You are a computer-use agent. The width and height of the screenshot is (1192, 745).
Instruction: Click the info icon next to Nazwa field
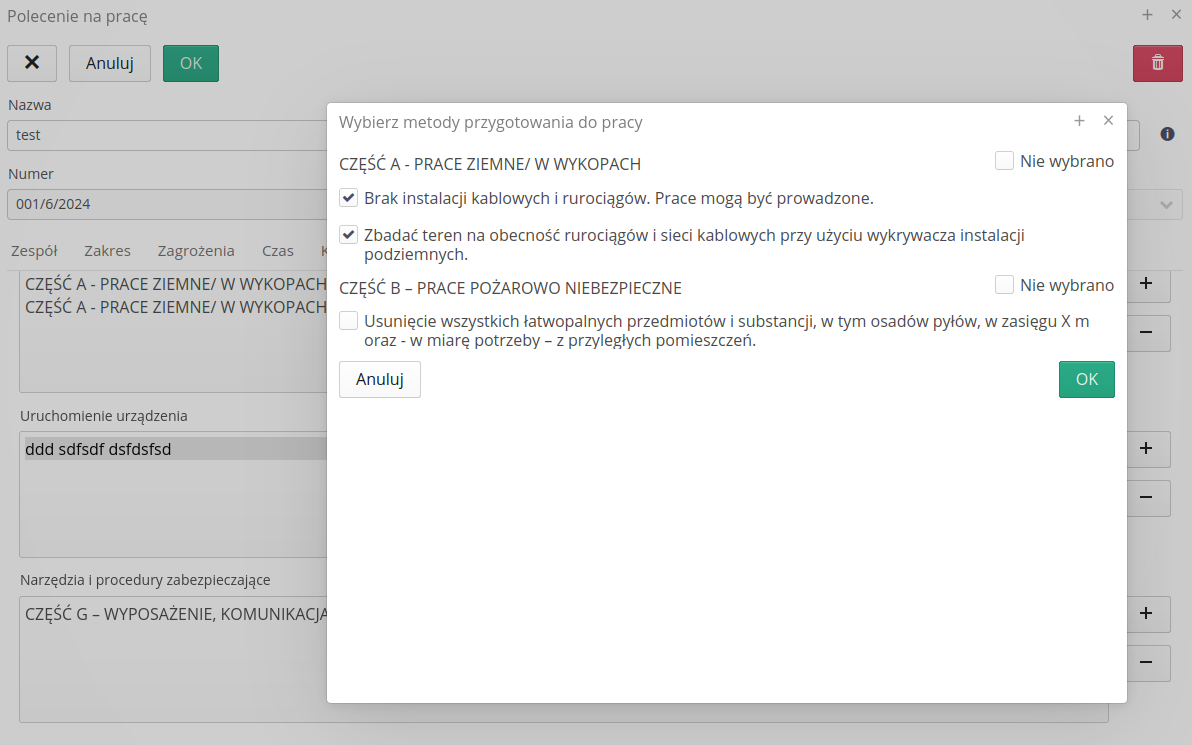tap(1167, 134)
